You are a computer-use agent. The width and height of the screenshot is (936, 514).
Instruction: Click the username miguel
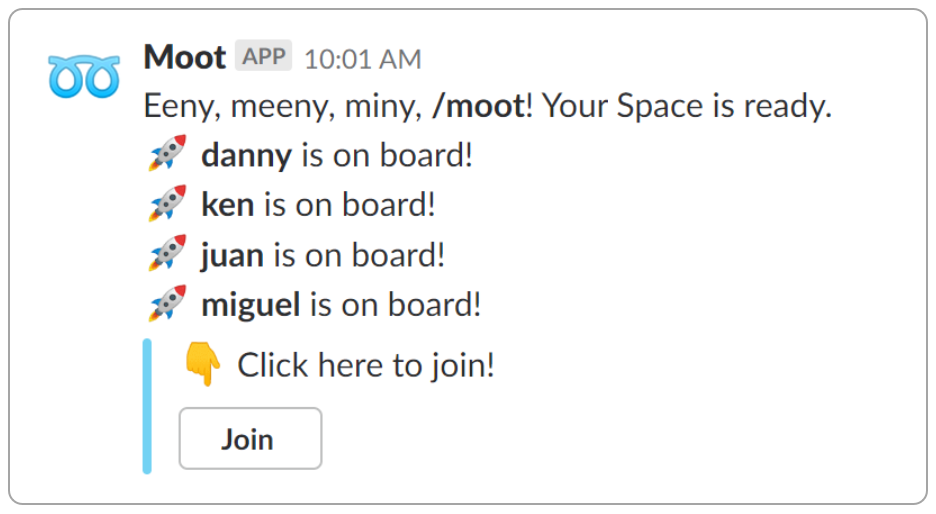tap(250, 305)
